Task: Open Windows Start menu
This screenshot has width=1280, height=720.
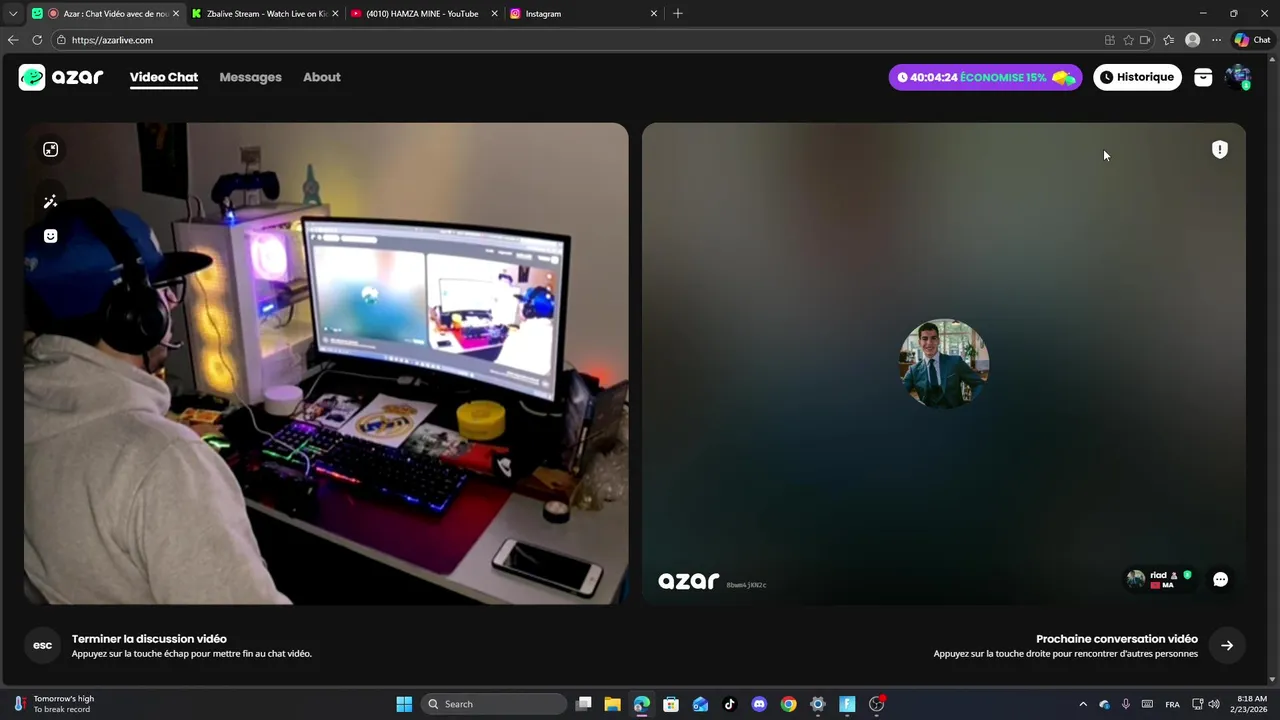Action: coord(404,704)
